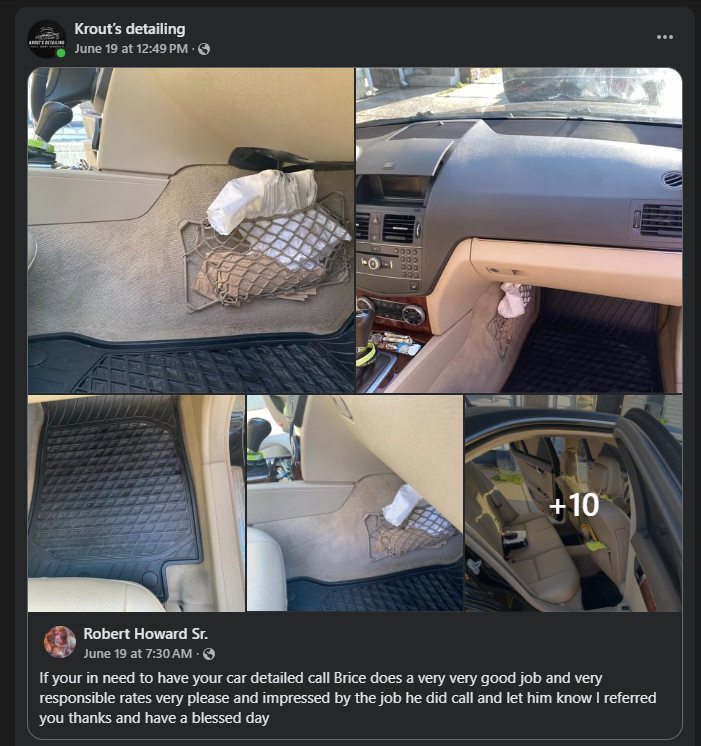Open the +10 more photos thumbnail

(573, 503)
